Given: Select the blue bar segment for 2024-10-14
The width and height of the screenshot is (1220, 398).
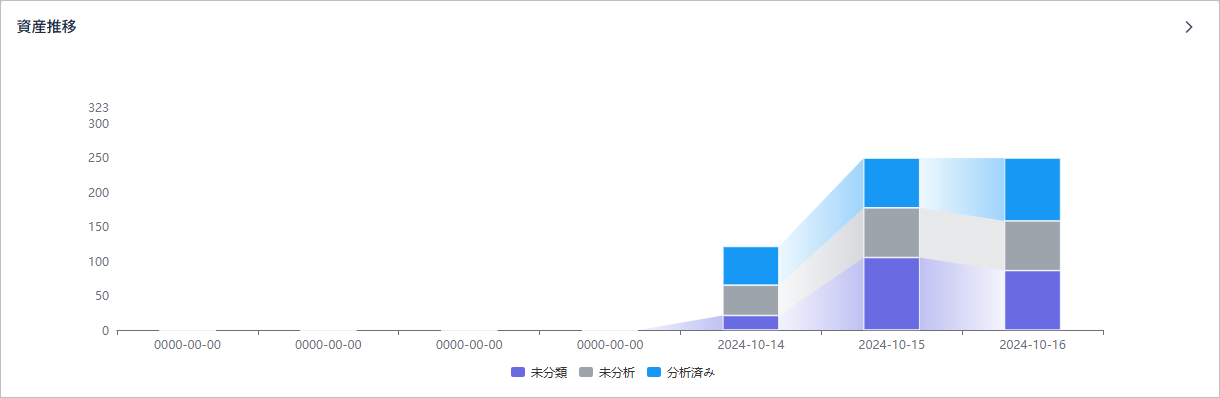Looking at the screenshot, I should click(x=751, y=266).
